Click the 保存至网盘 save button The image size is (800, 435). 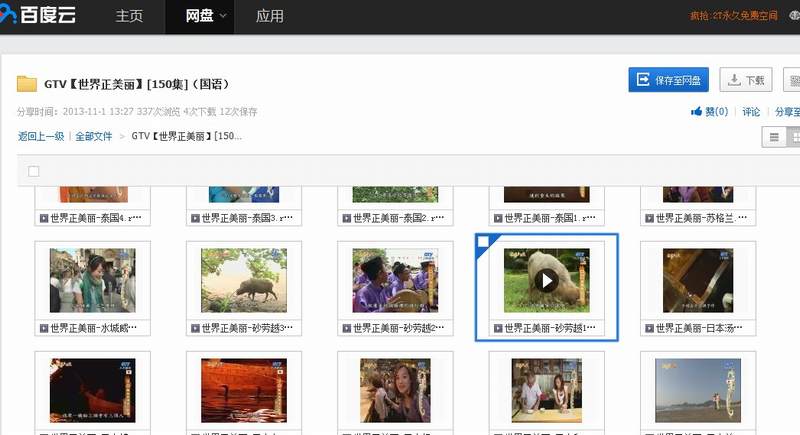(x=668, y=81)
